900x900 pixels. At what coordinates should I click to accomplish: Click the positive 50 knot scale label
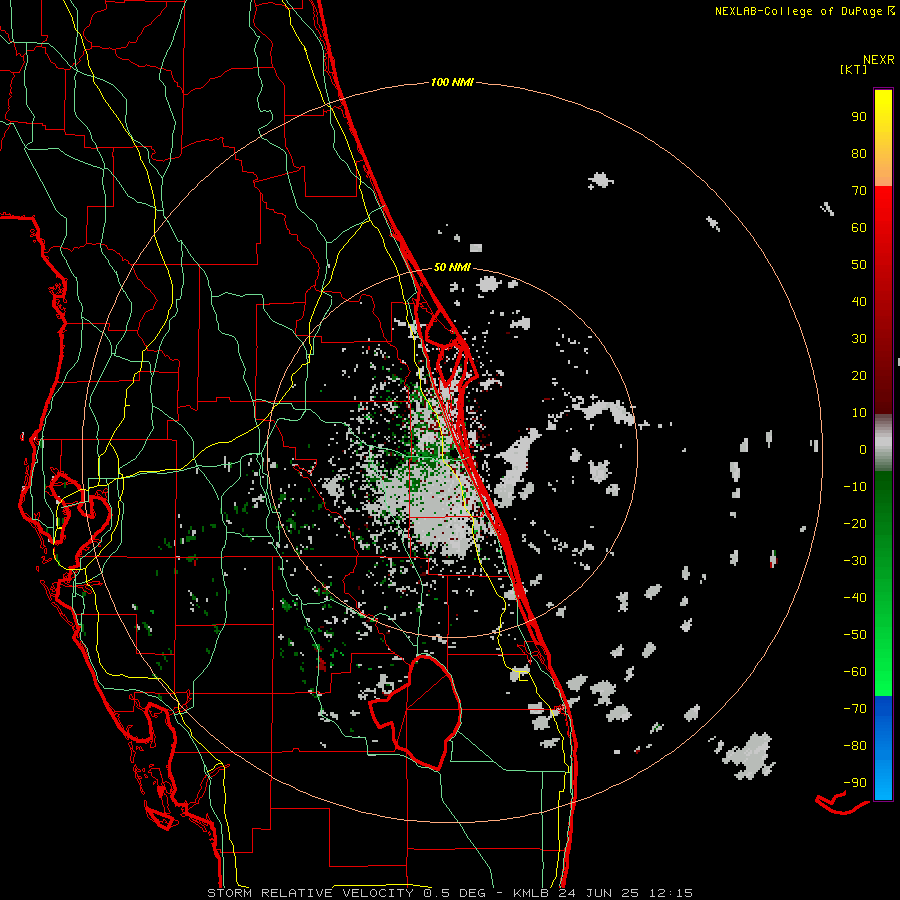[859, 265]
